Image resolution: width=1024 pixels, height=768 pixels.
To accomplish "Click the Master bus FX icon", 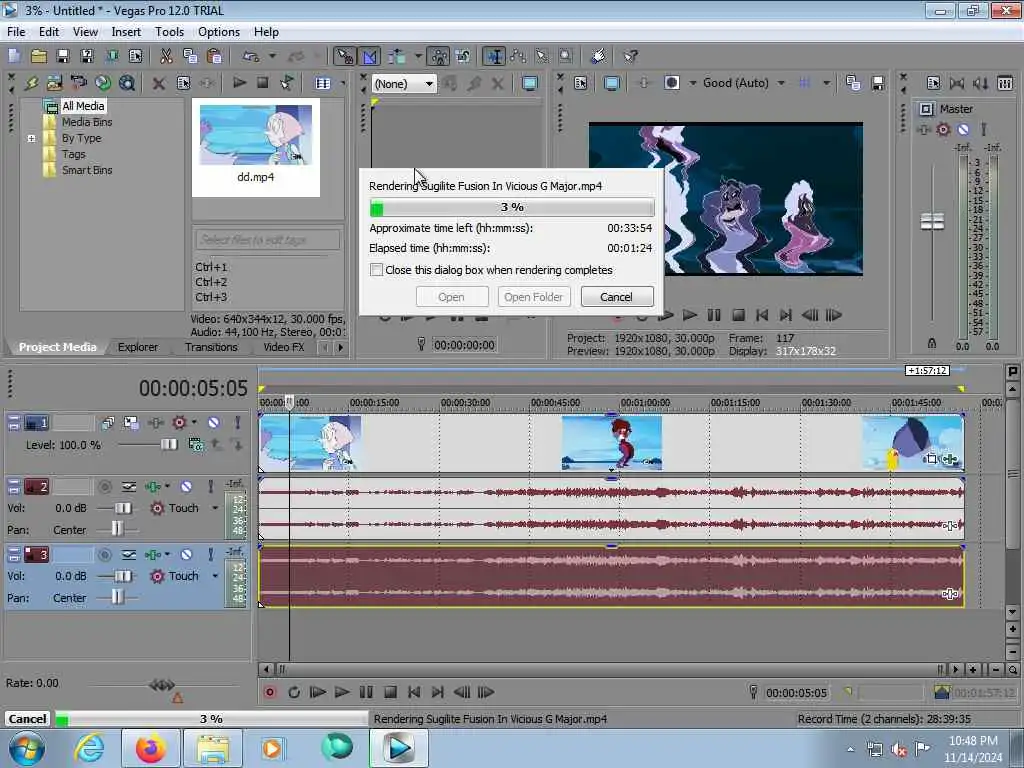I will (x=923, y=129).
